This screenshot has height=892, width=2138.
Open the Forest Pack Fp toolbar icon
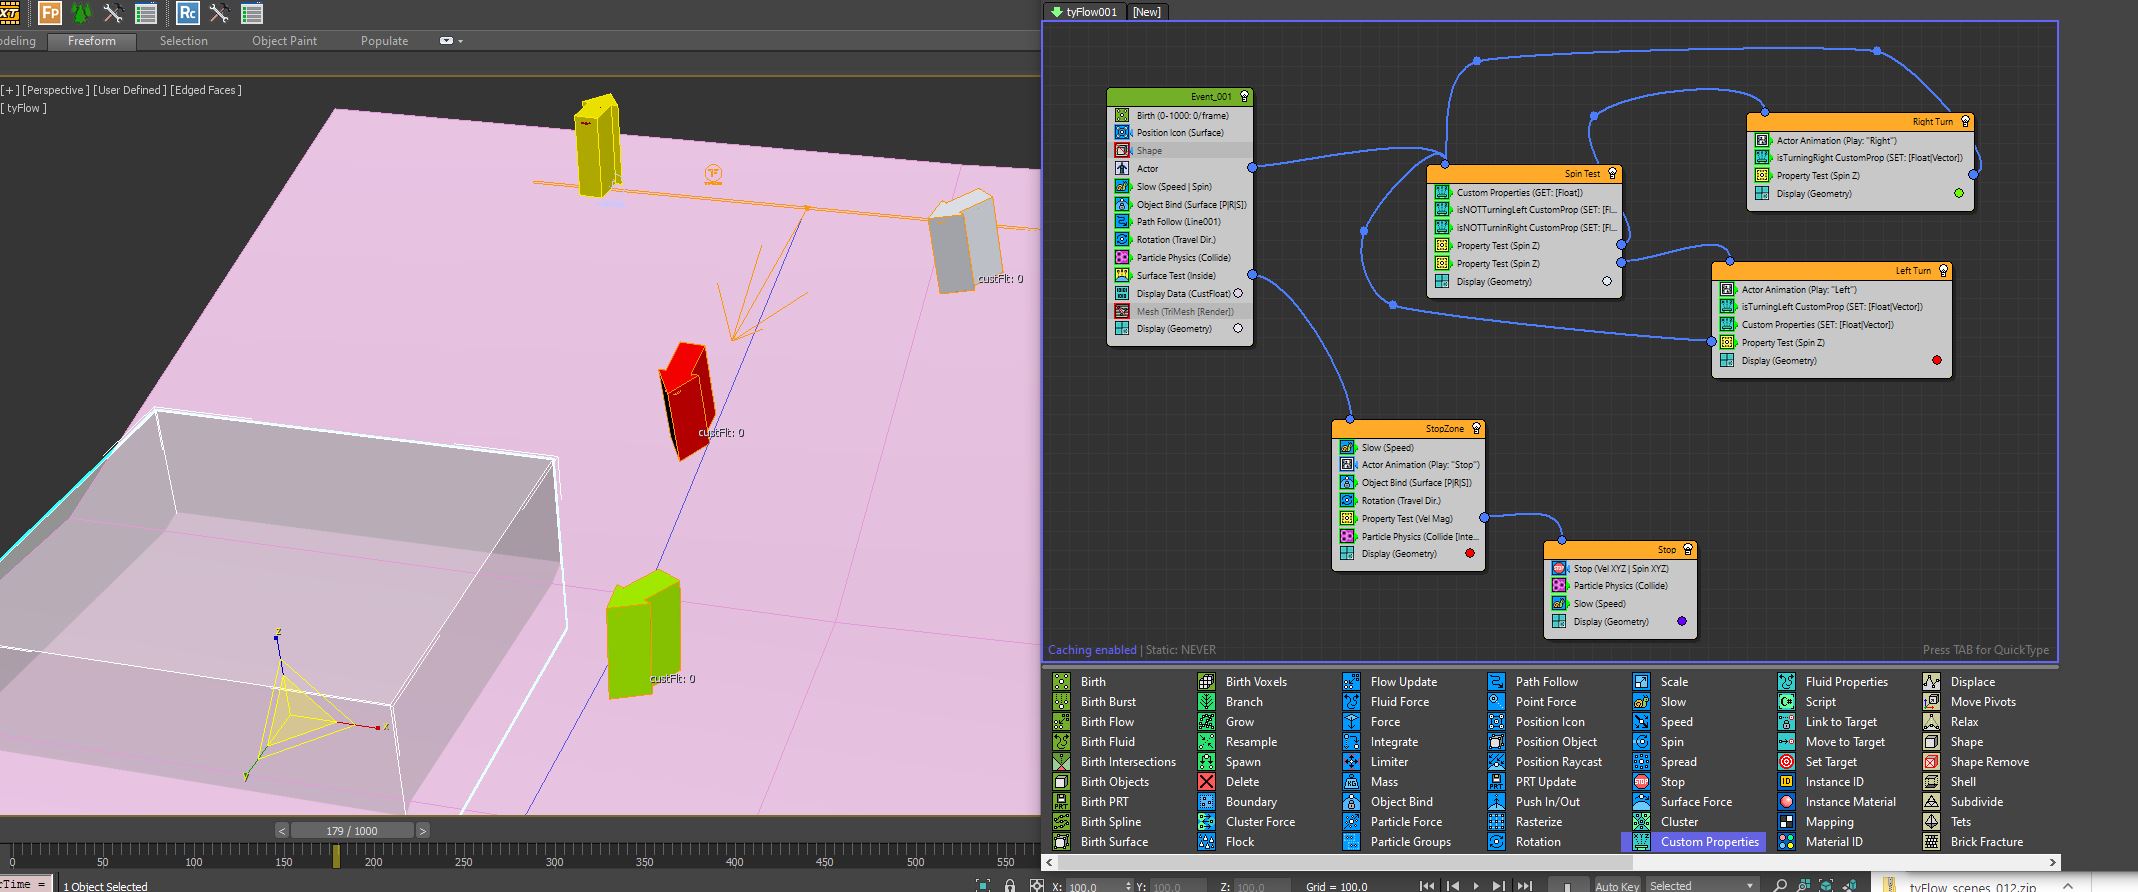[50, 13]
